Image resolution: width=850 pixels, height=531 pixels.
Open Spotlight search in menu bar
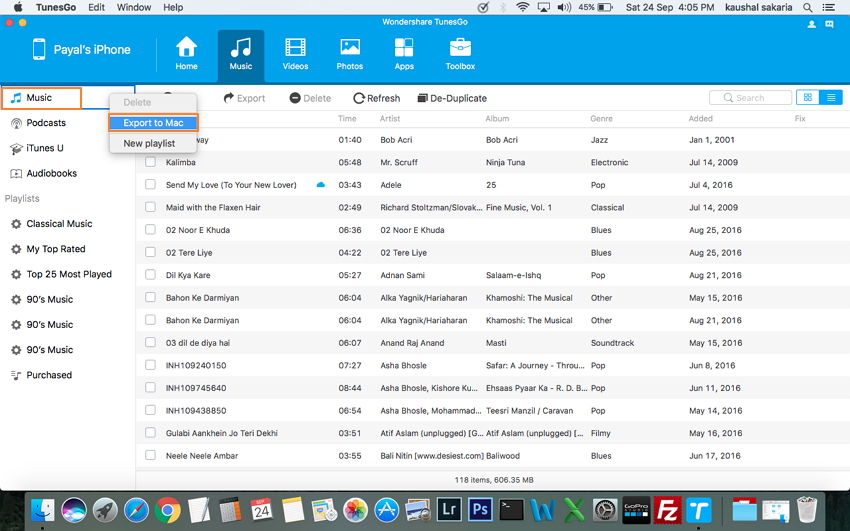pyautogui.click(x=808, y=8)
